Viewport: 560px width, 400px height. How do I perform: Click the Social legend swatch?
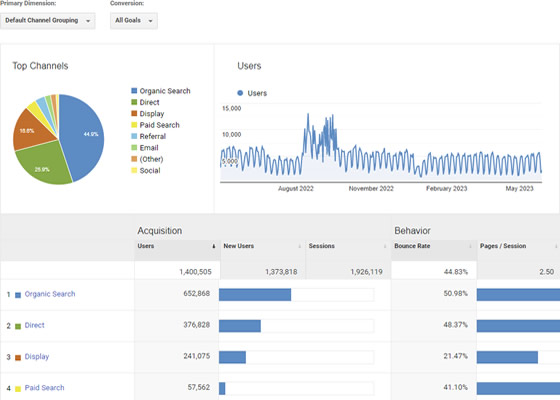[x=134, y=170]
